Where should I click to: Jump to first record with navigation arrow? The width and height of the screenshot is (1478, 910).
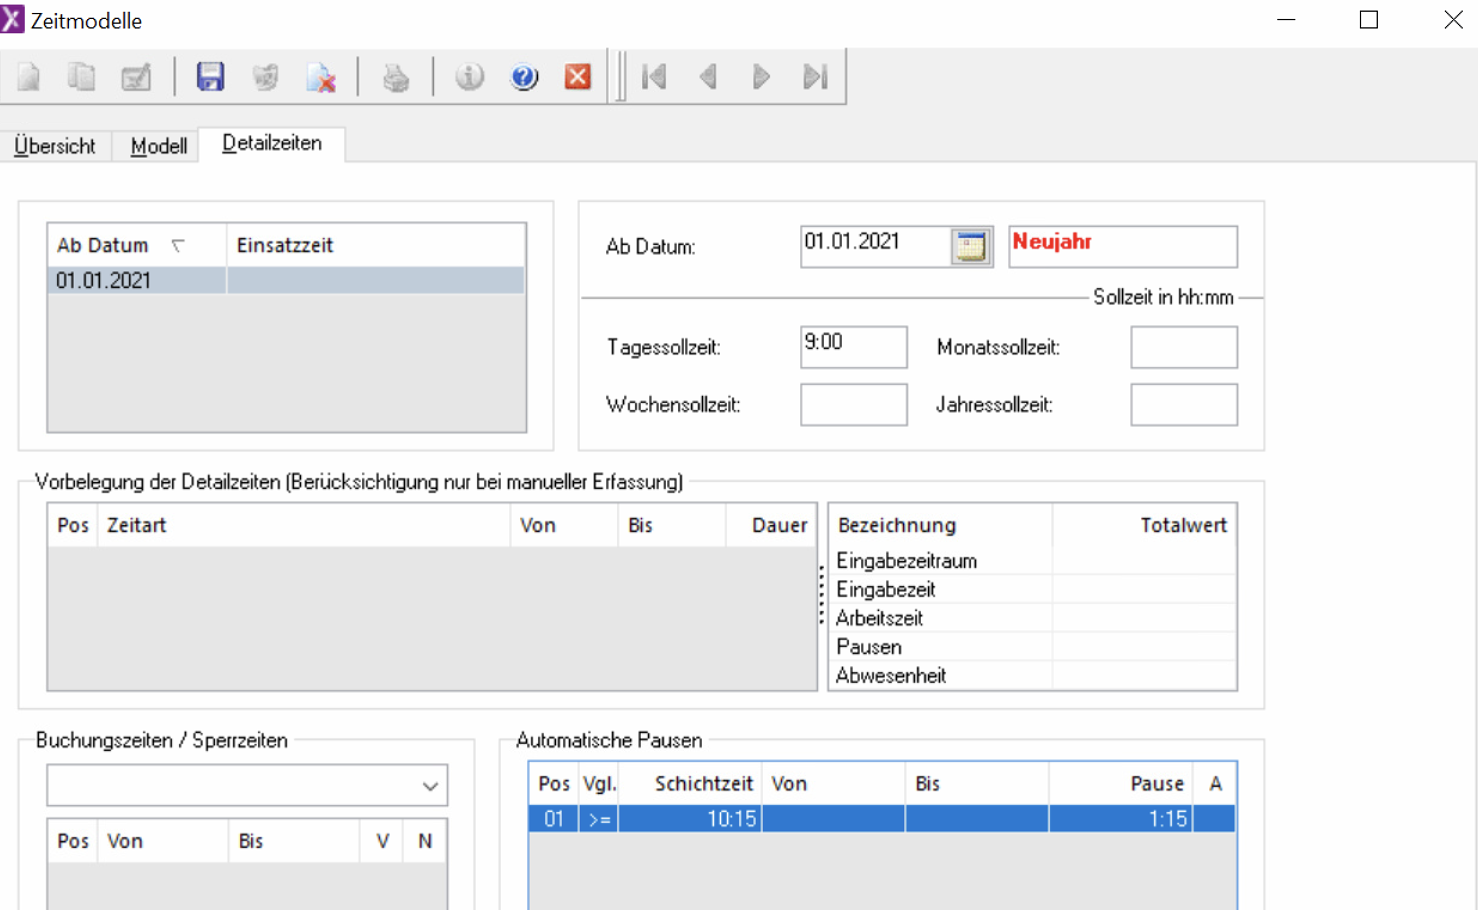[654, 77]
